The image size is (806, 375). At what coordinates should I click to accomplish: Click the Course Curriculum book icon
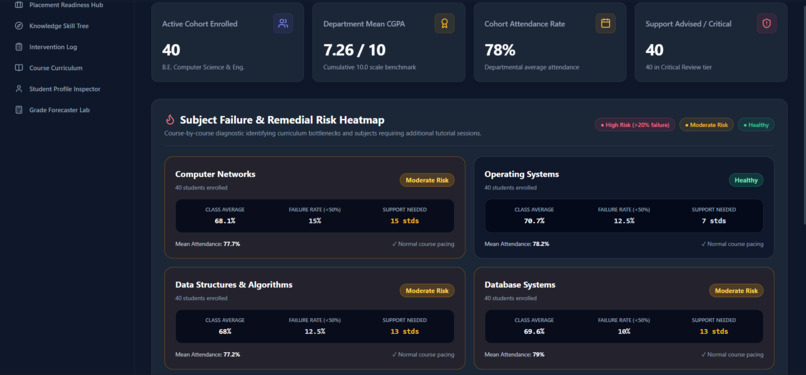point(19,68)
